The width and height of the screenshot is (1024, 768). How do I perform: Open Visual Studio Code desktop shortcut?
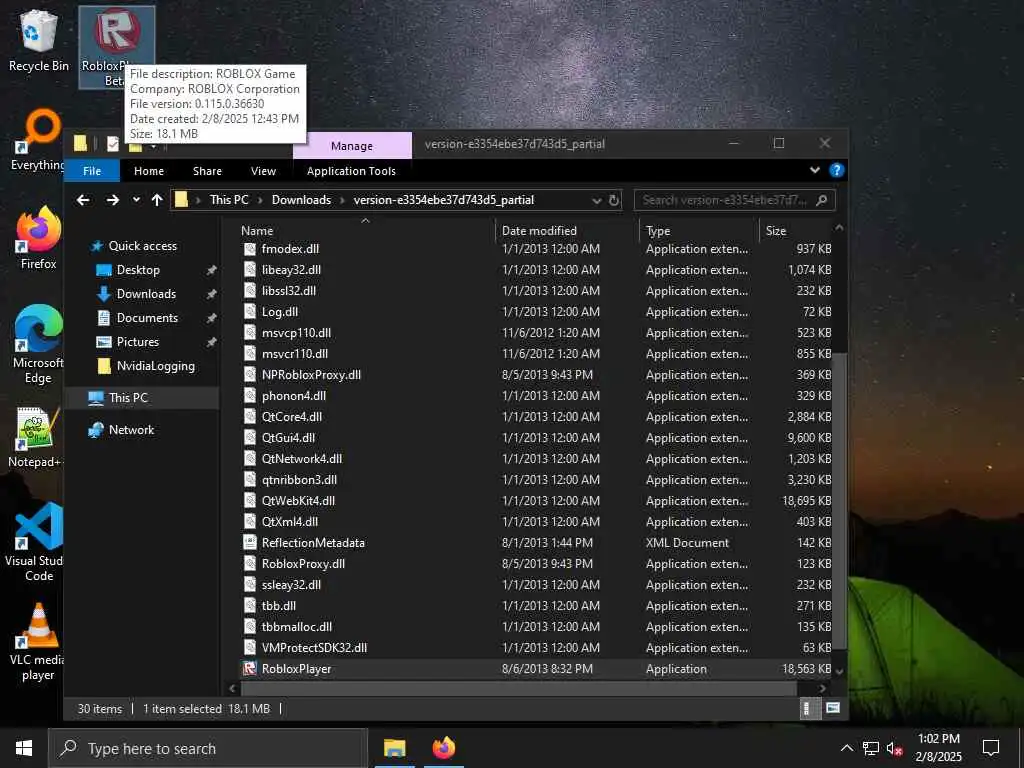(x=38, y=542)
